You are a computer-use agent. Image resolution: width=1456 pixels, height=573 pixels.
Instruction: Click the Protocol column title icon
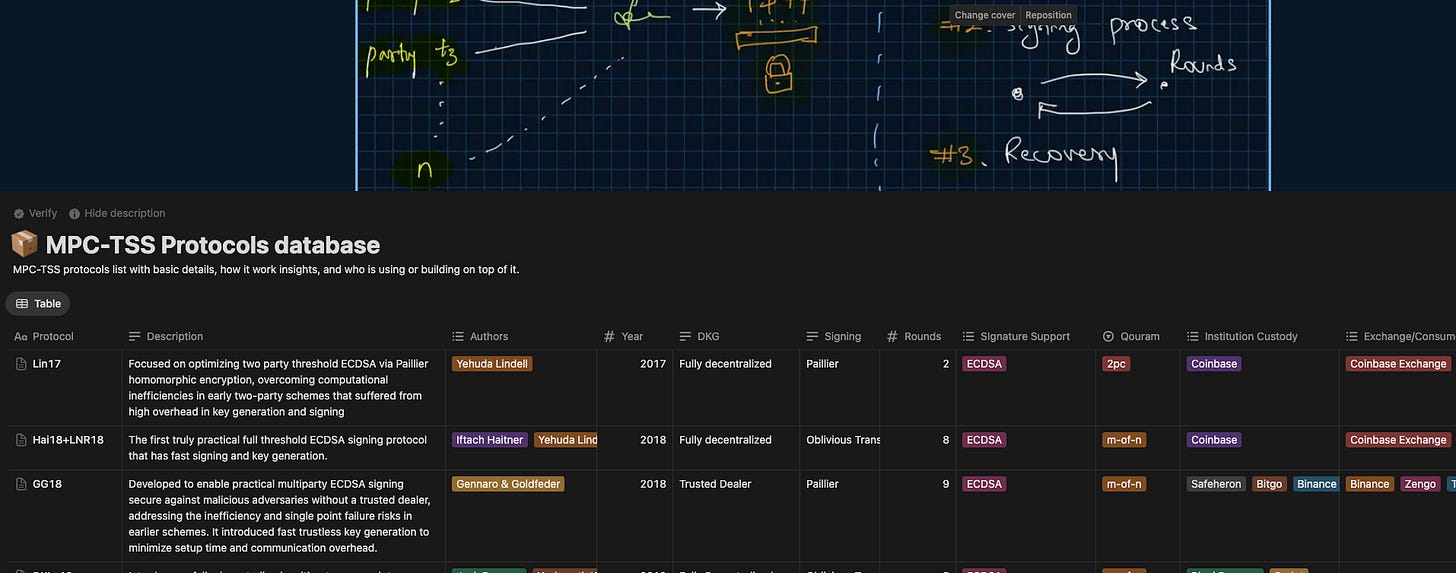click(21, 337)
